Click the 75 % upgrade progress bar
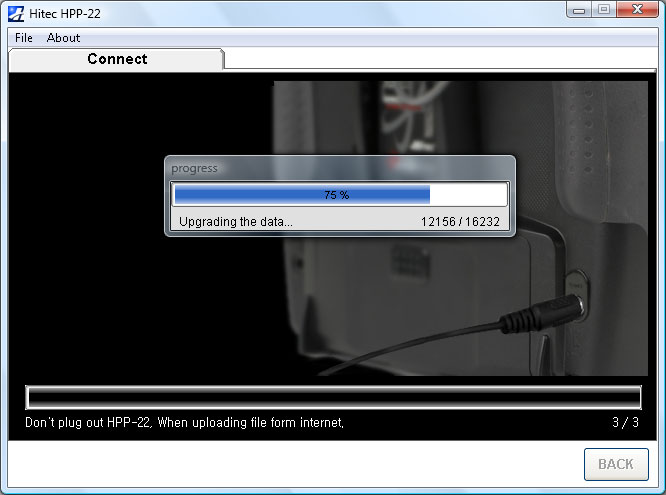The height and width of the screenshot is (495, 666). pos(339,195)
